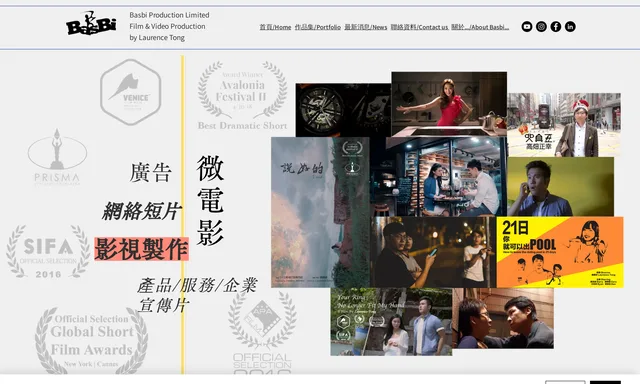The image size is (640, 384).
Task: Open 作品集/Portfolio menu item
Action: point(318,27)
